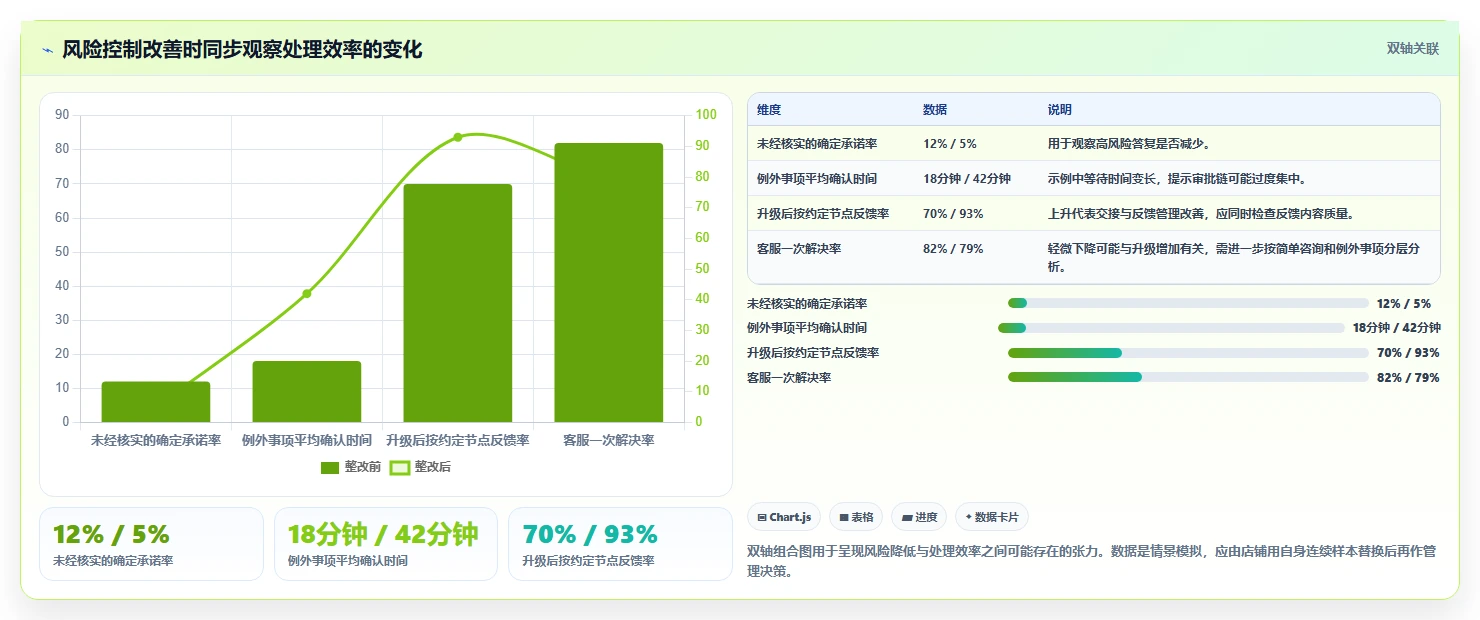Click the progress bar for 客服一次解决率
Image resolution: width=1480 pixels, height=620 pixels.
click(1188, 377)
